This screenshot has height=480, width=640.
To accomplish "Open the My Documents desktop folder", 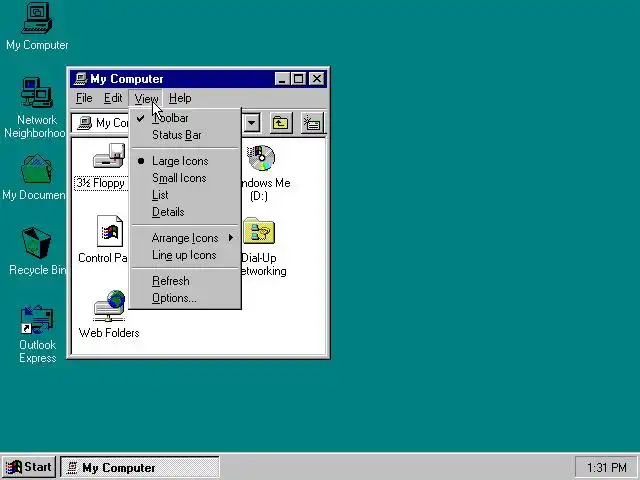I will click(35, 176).
